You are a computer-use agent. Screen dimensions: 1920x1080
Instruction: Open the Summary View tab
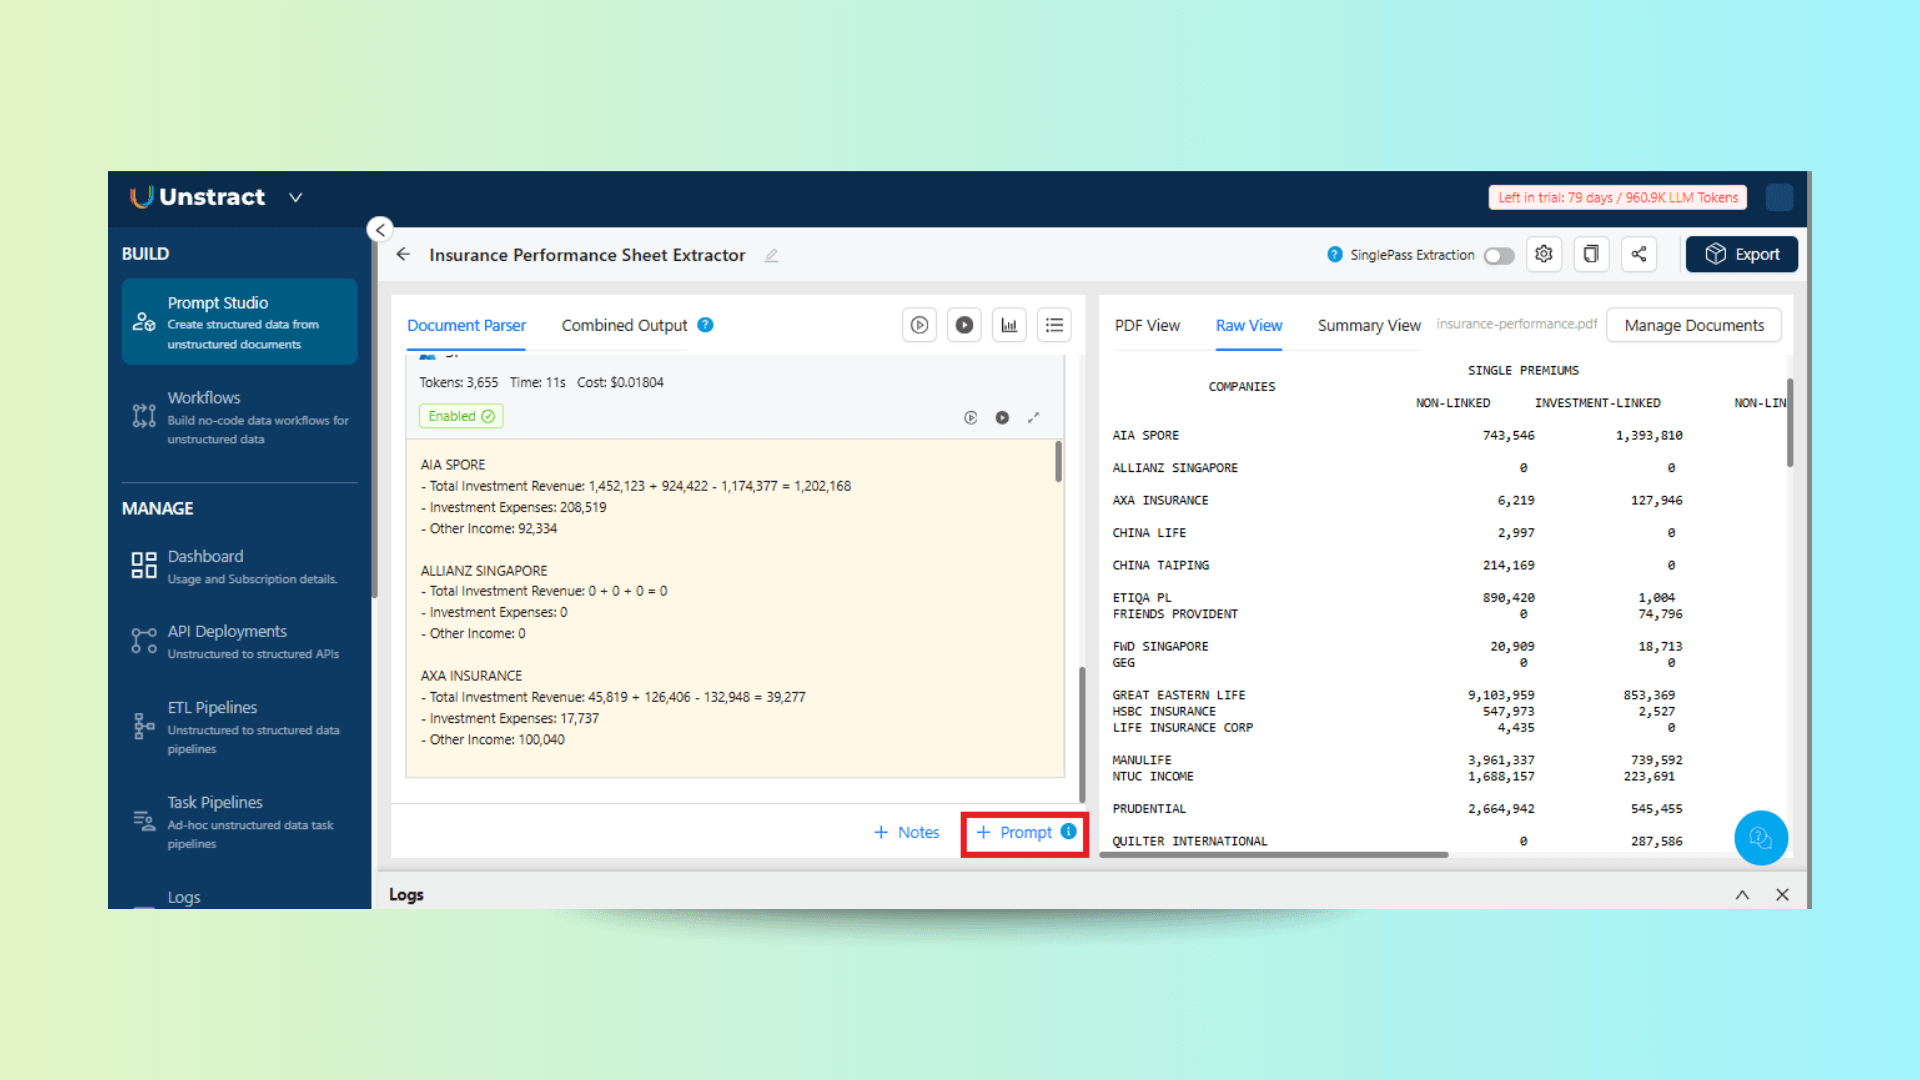pos(1368,325)
